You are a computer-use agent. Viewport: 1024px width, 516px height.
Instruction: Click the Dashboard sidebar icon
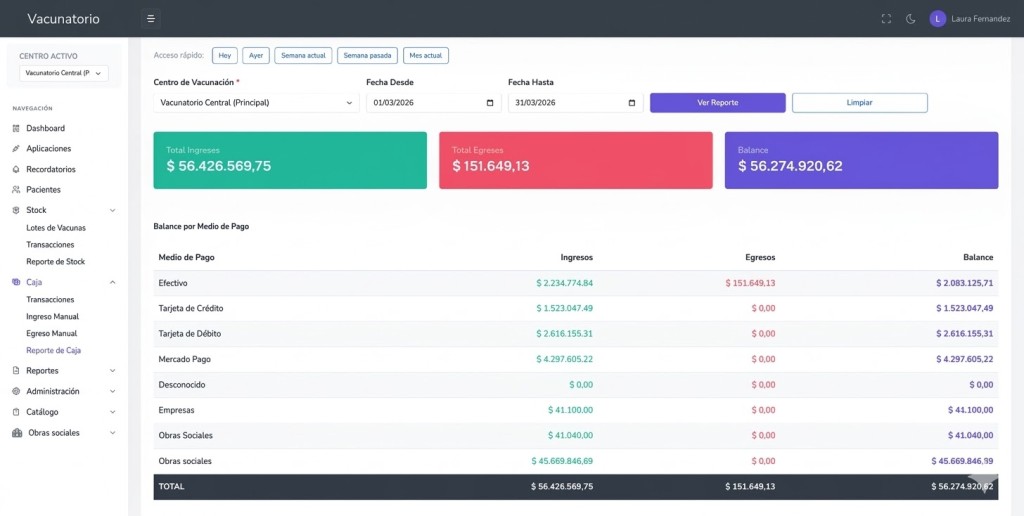click(x=16, y=128)
